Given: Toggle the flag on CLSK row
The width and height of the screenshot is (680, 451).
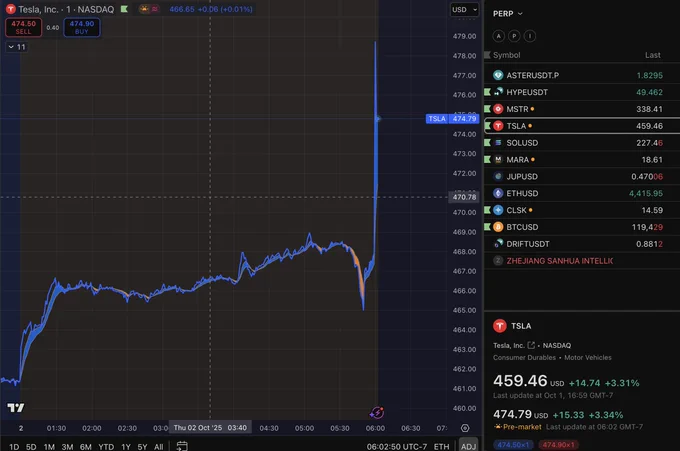Looking at the screenshot, I should 487,210.
